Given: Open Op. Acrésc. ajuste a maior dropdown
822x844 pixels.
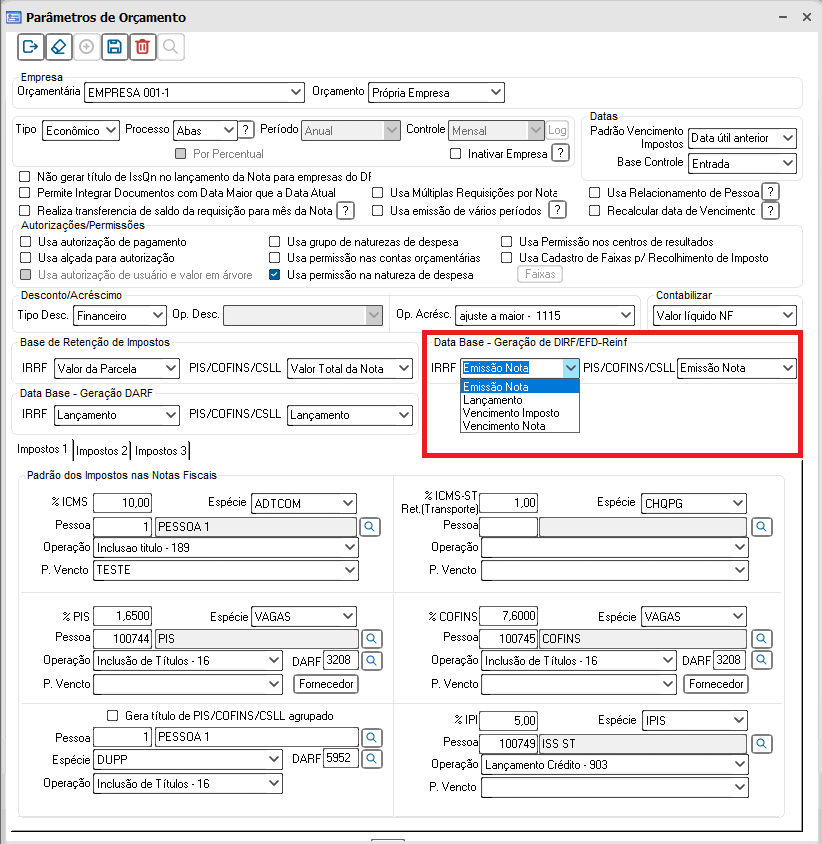Looking at the screenshot, I should tap(545, 315).
